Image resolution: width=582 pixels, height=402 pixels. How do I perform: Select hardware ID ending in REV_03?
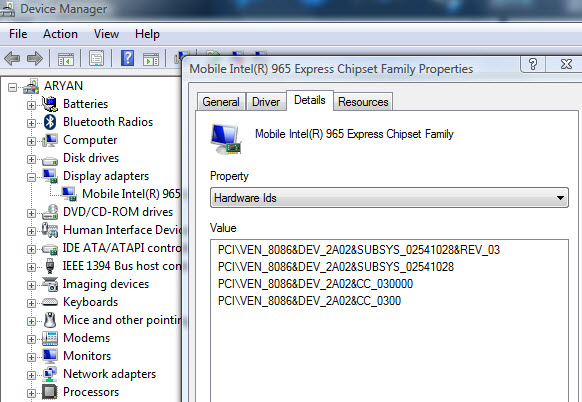point(359,250)
